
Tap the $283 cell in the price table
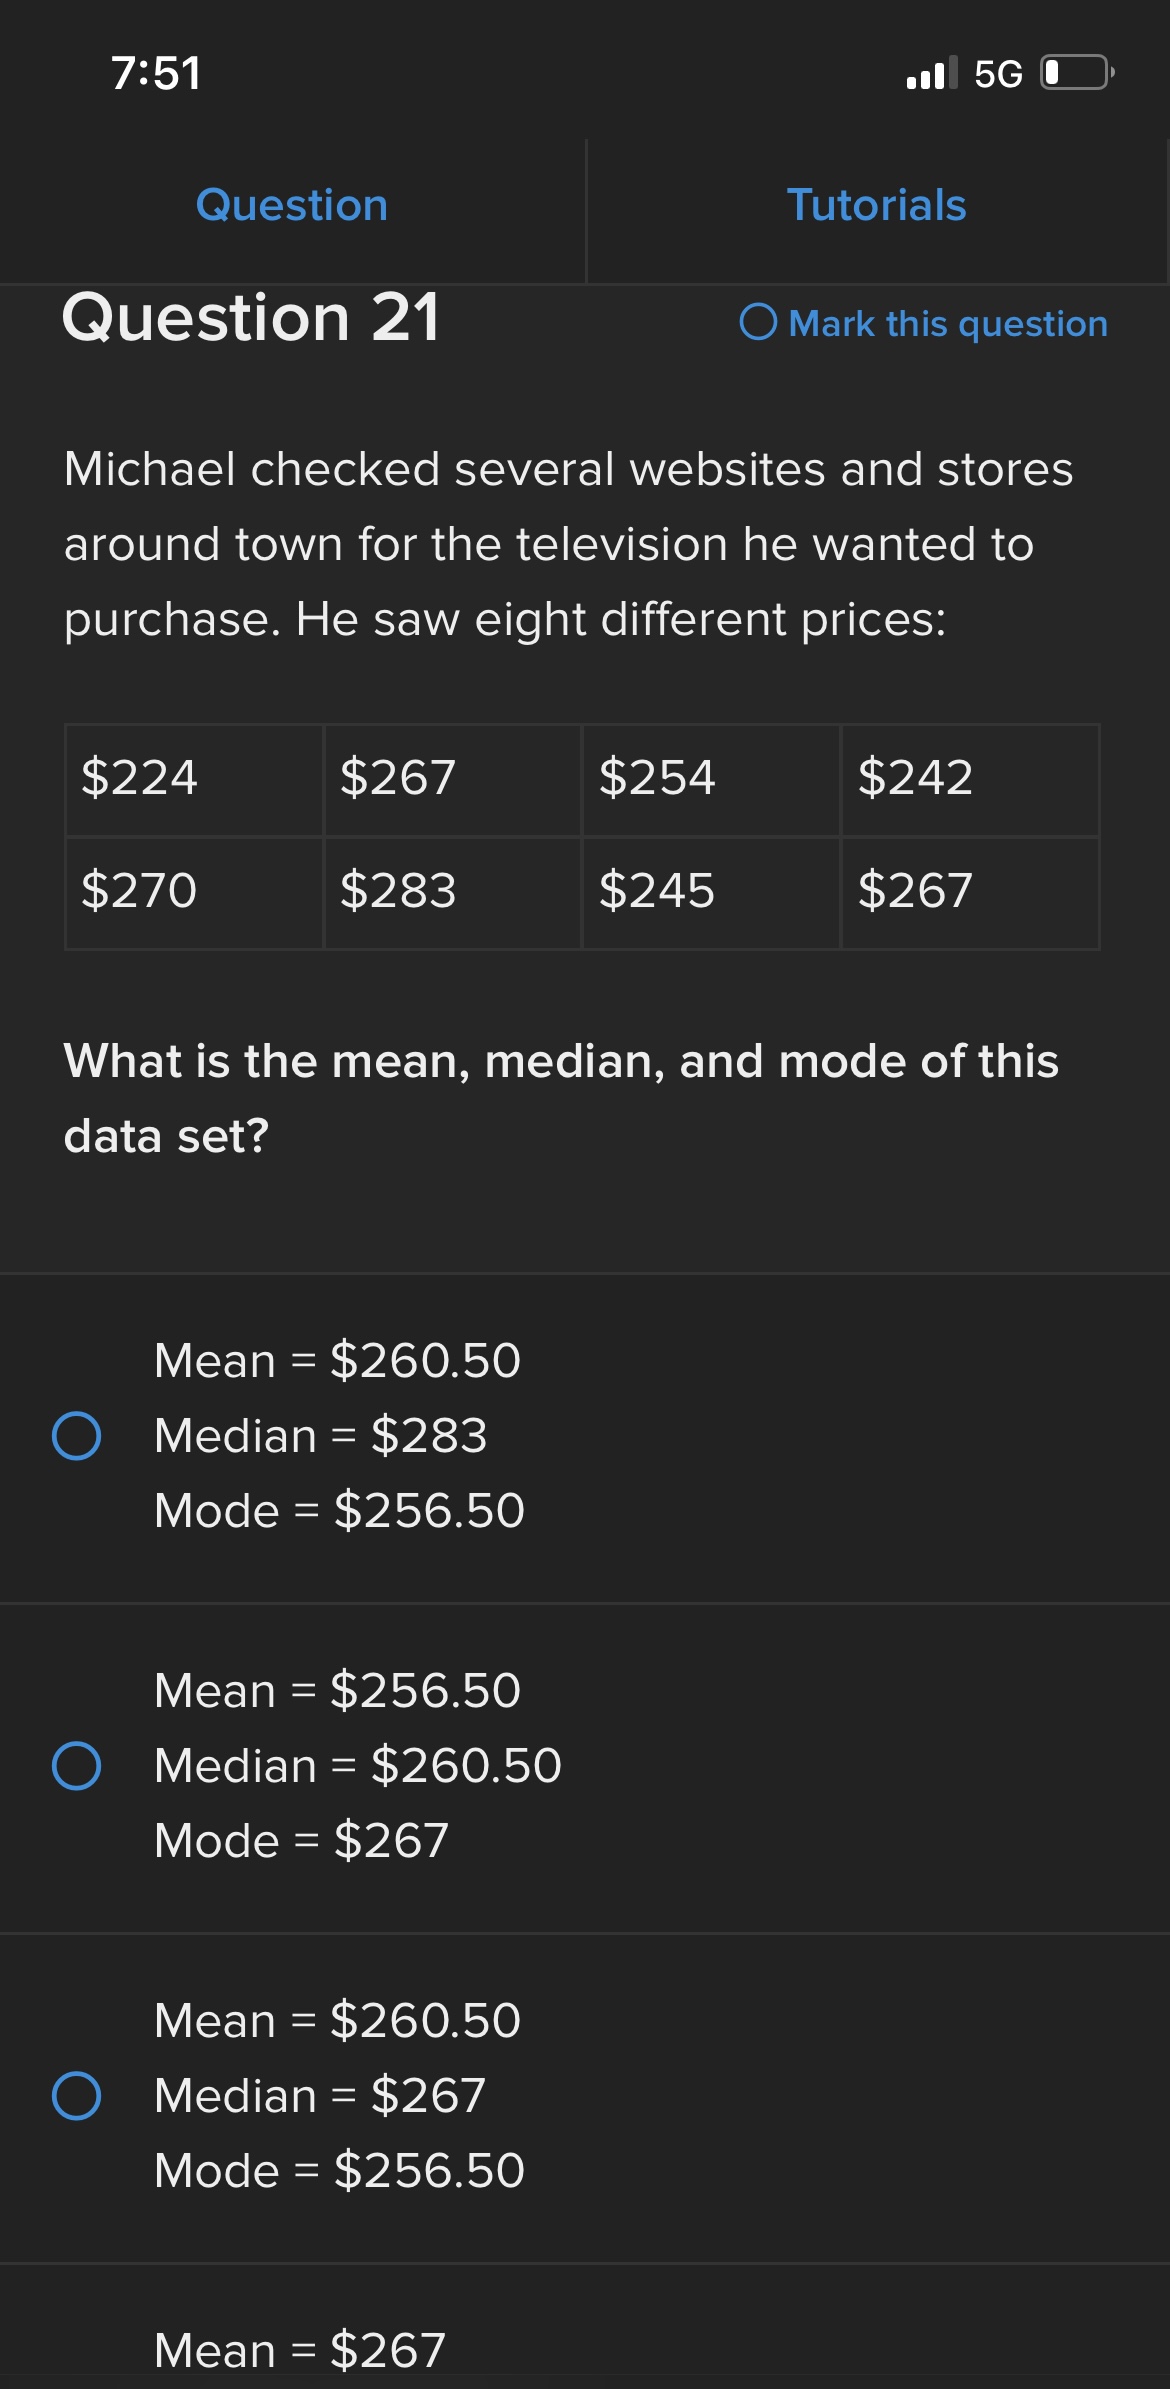coord(452,892)
